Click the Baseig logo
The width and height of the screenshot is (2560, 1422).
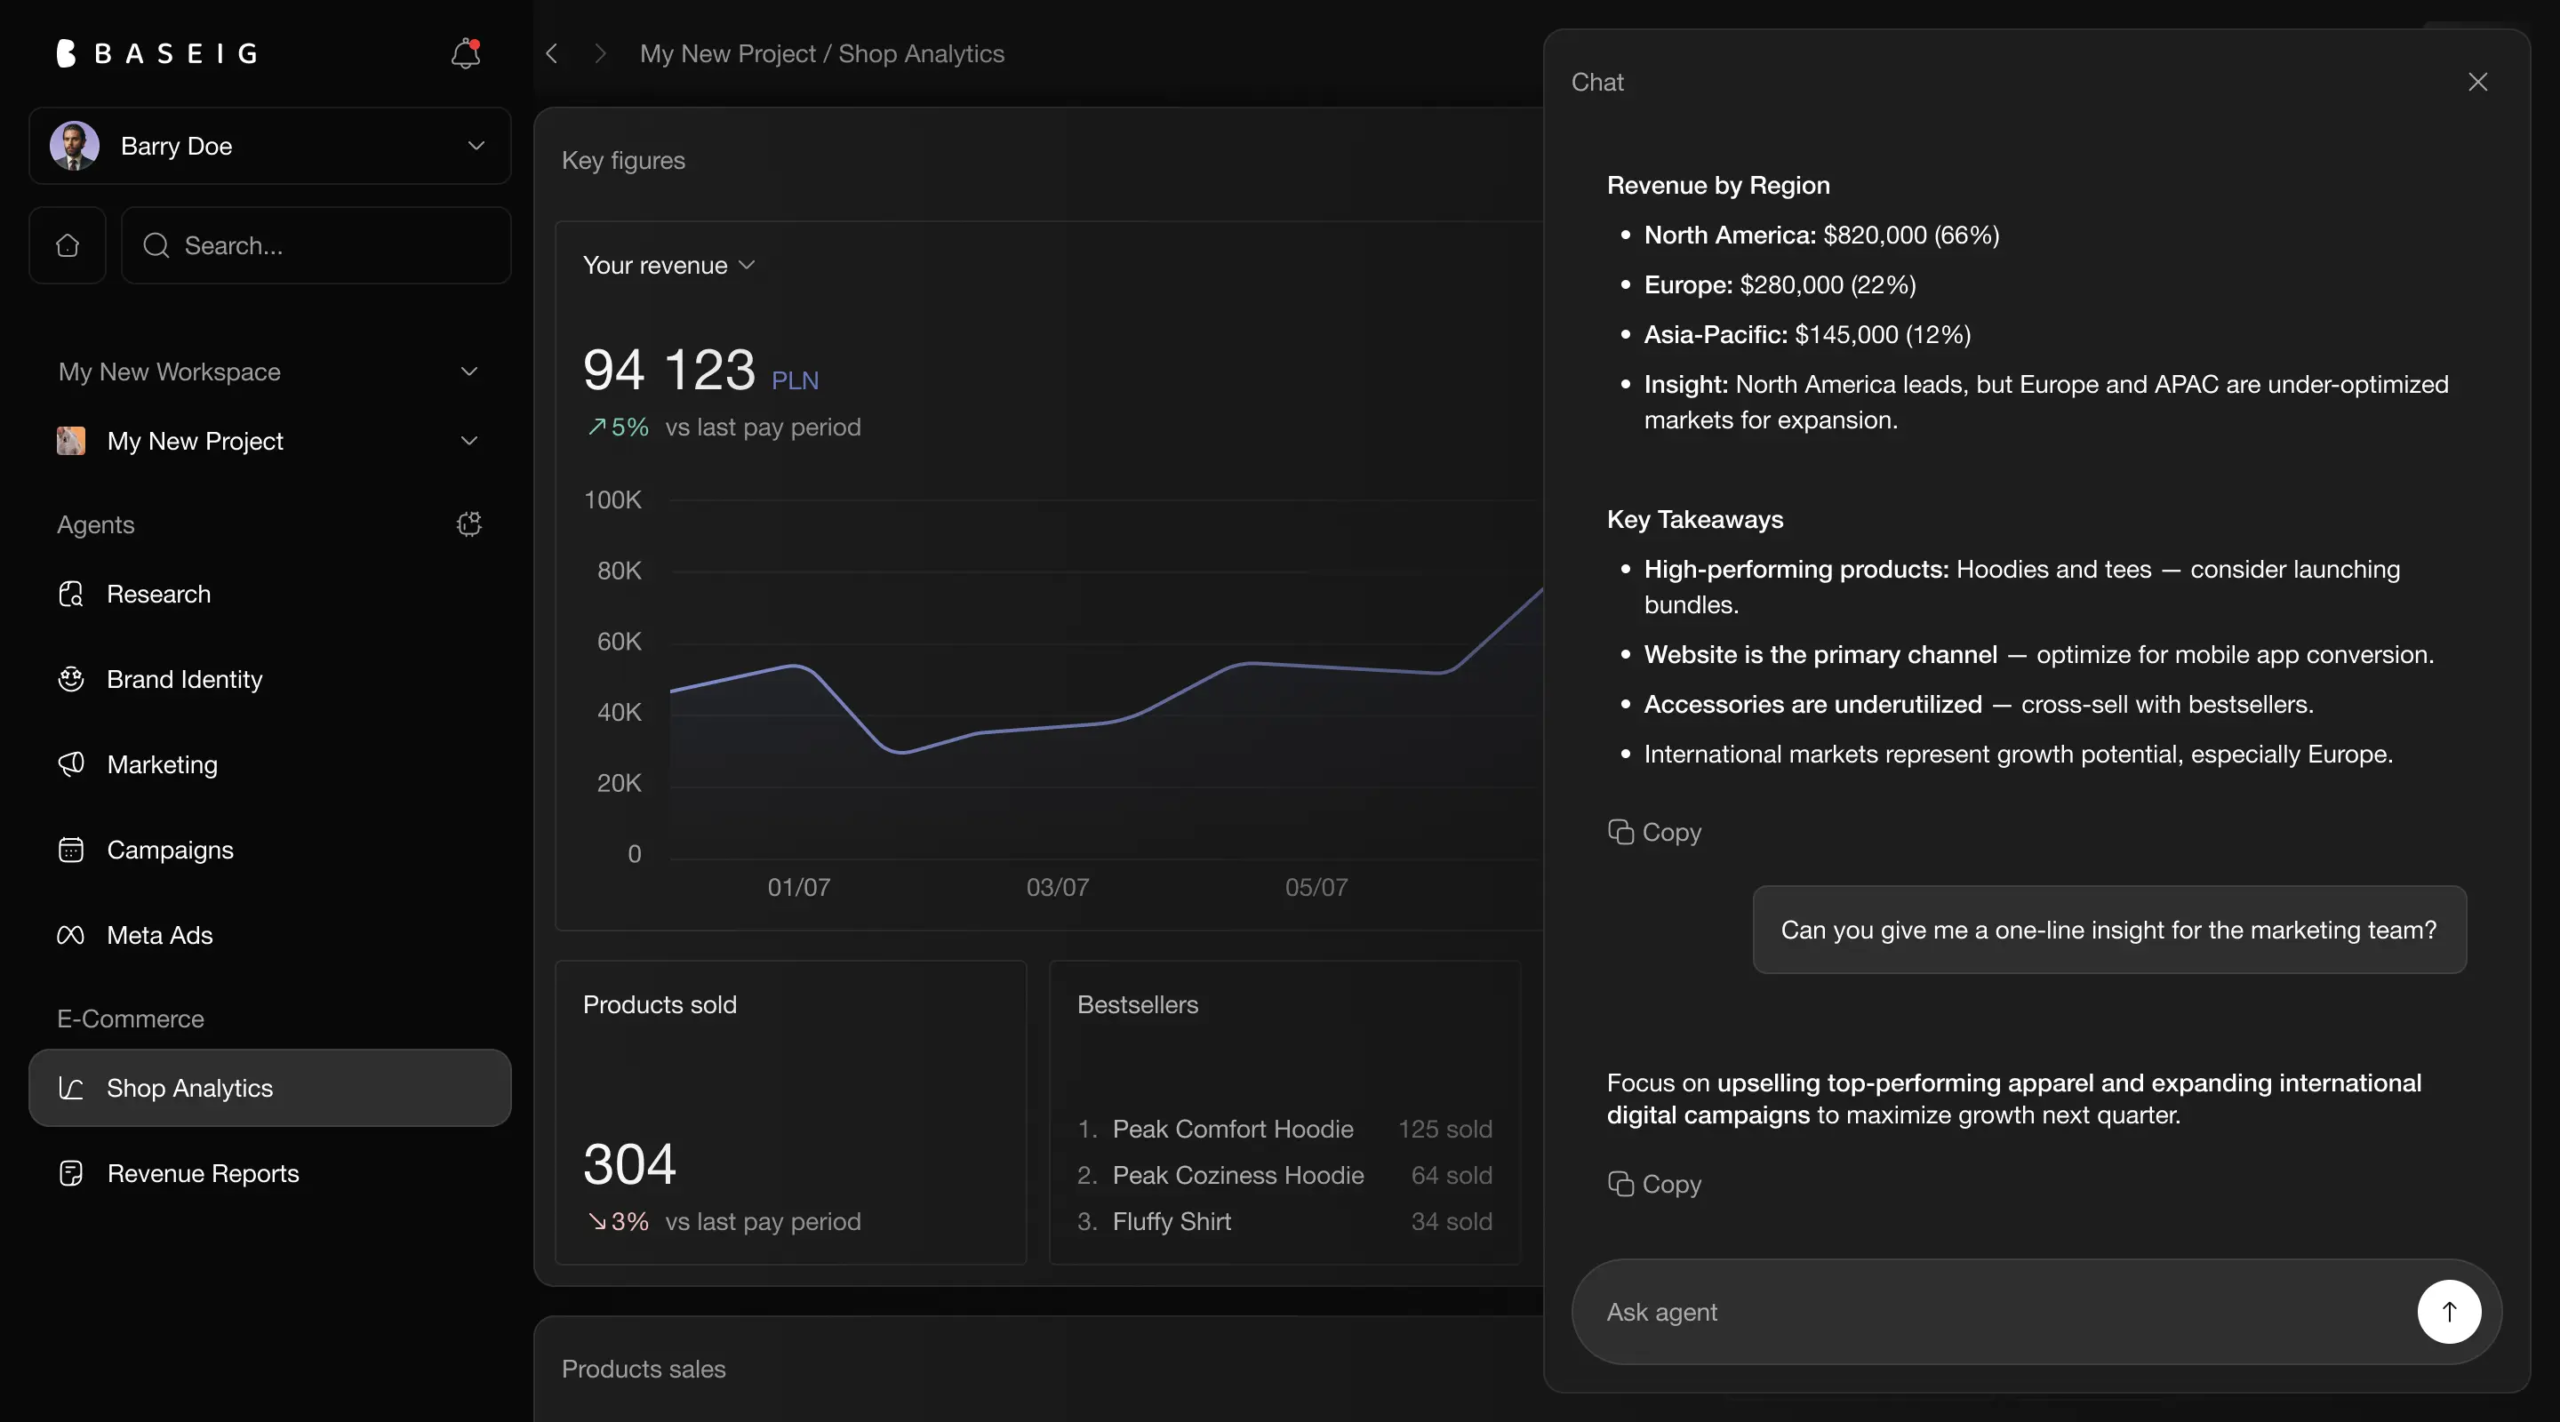(158, 53)
